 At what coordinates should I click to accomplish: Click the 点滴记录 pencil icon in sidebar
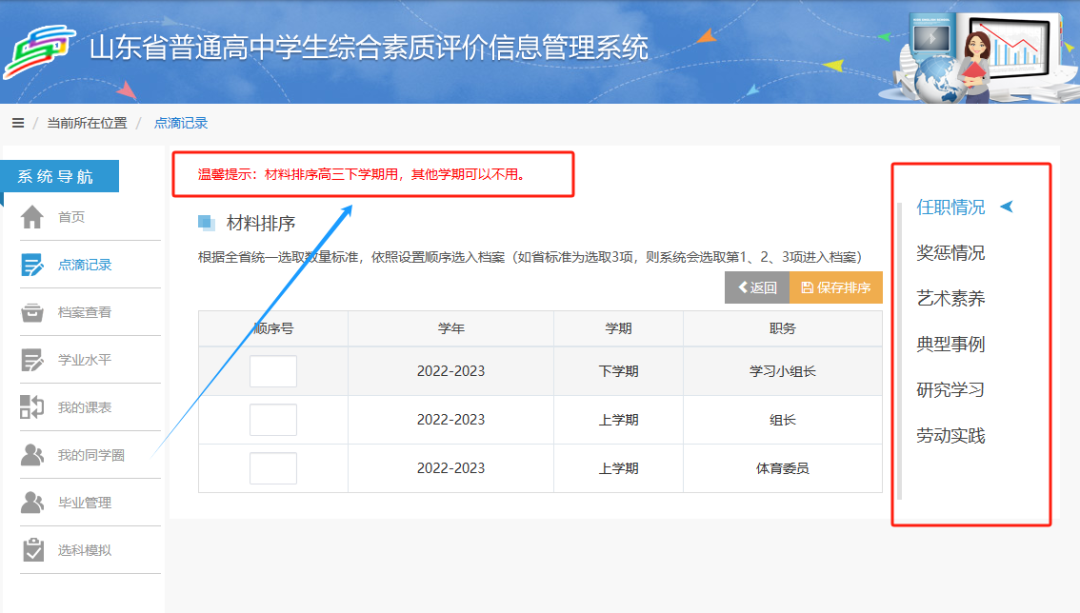(33, 265)
